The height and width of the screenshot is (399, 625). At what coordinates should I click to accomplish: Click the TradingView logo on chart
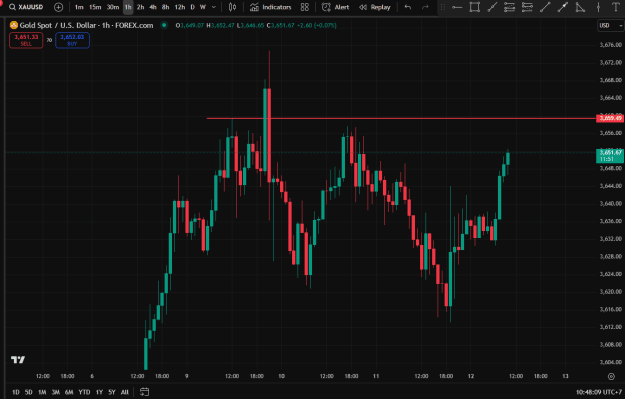click(x=18, y=360)
